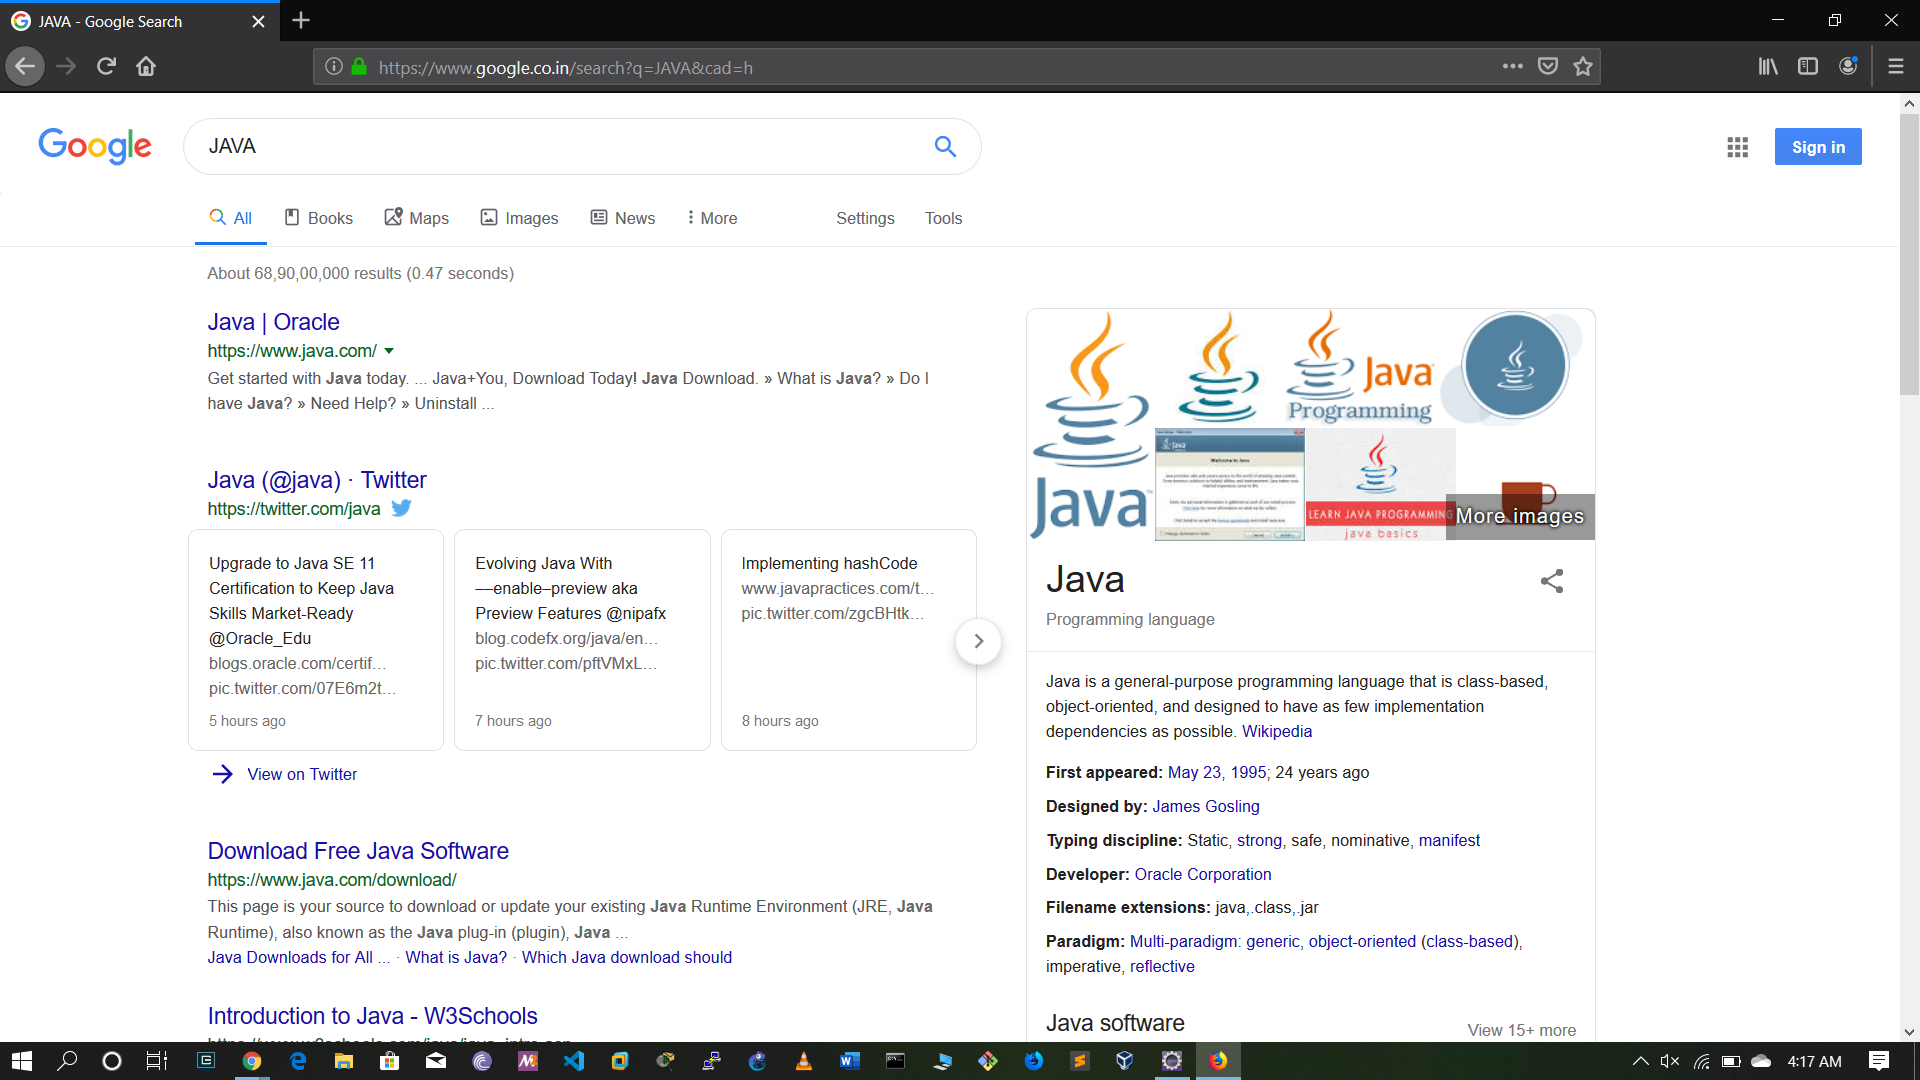Bookmark this page with the star icon
This screenshot has height=1080, width=1920.
click(x=1582, y=67)
